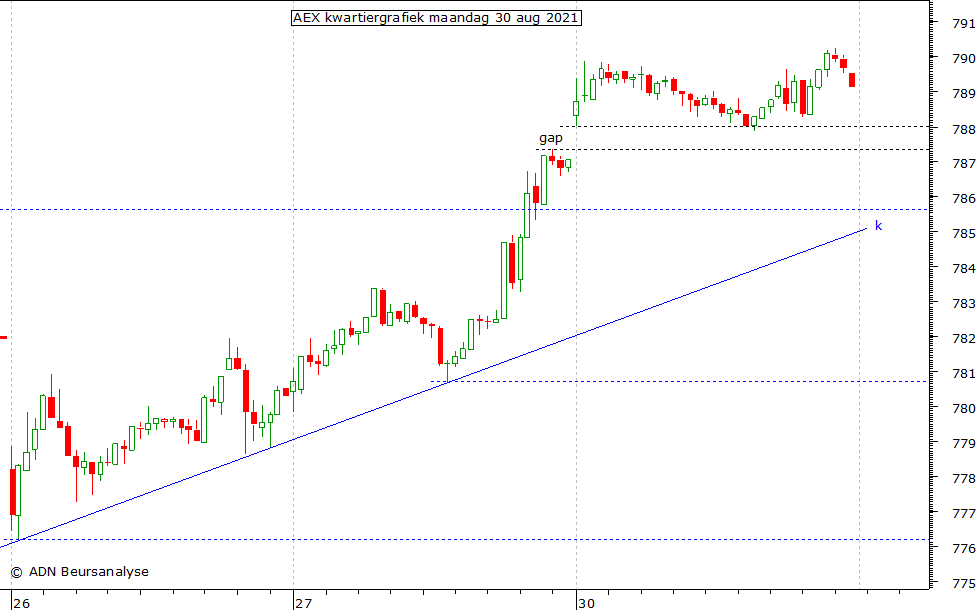The height and width of the screenshot is (610, 980).
Task: Click the blue trendline label 'k'
Action: point(878,226)
